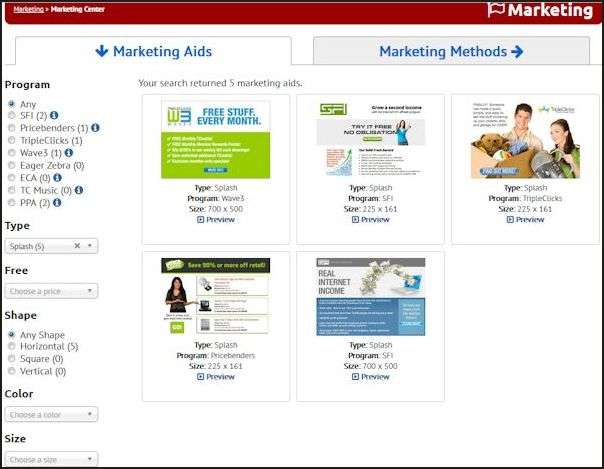The width and height of the screenshot is (604, 469).
Task: Switch to the Marketing Methods tab
Action: (451, 51)
